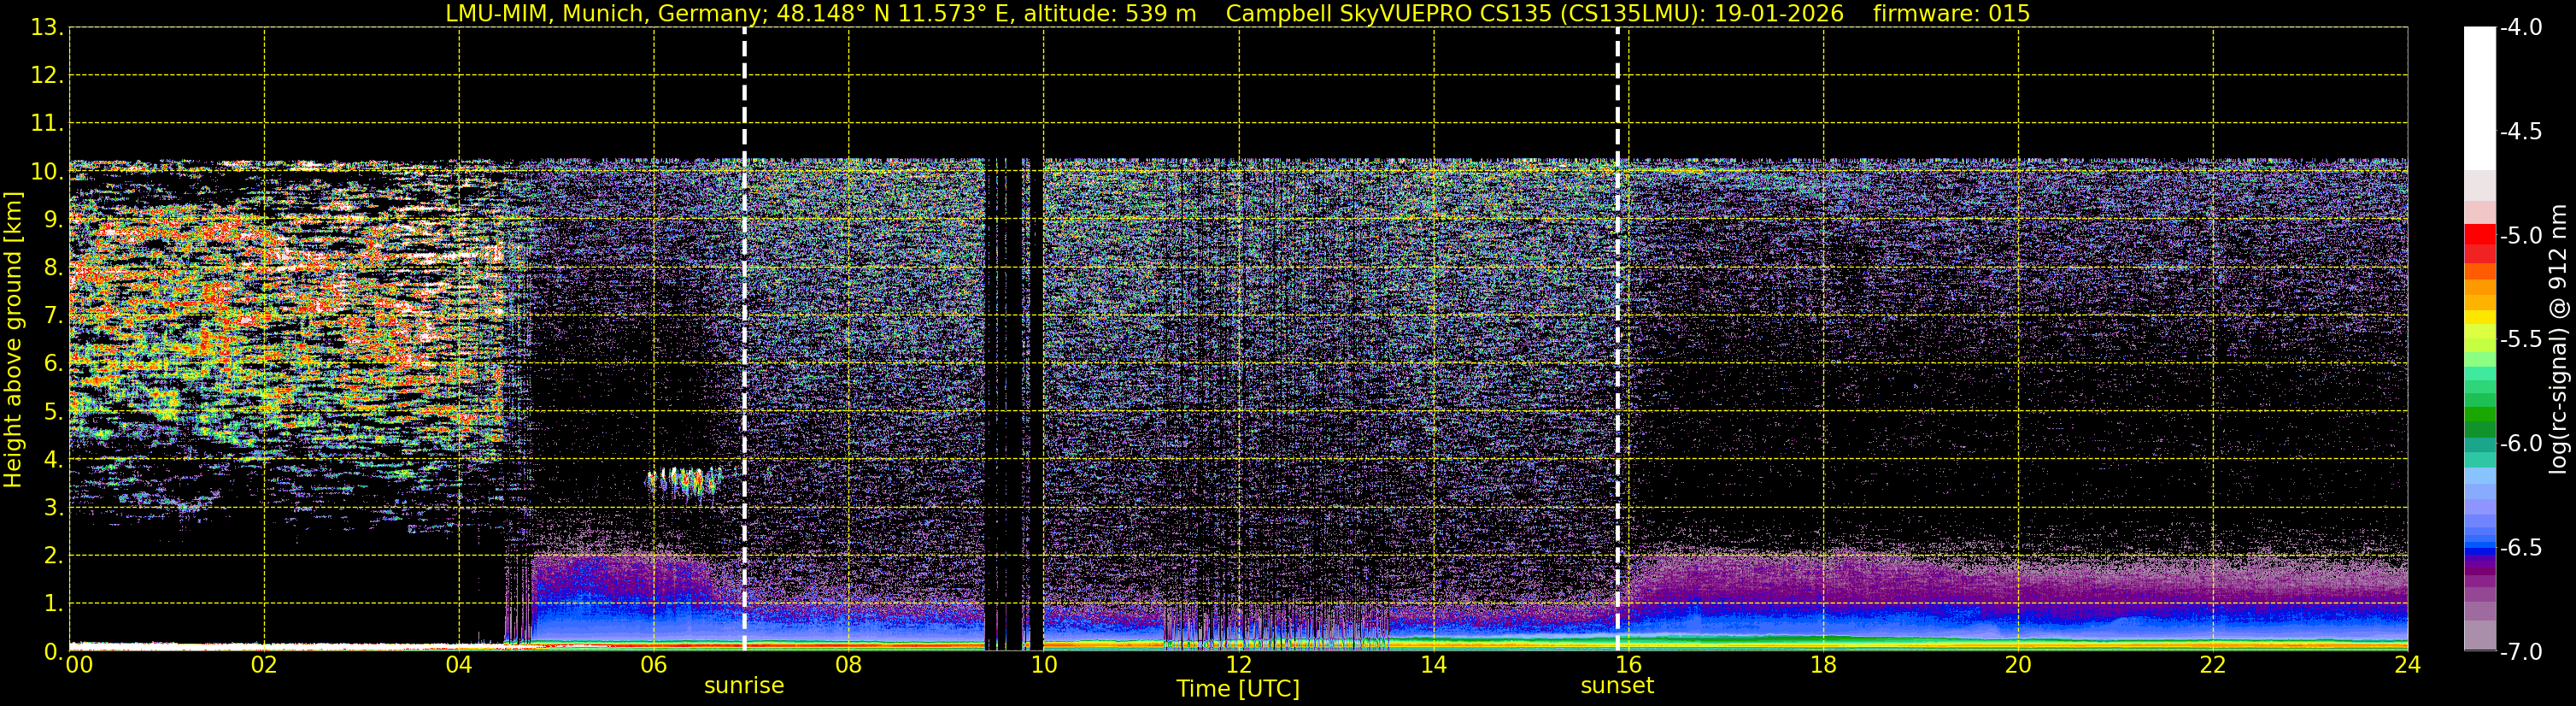Screen dimensions: 2576x706
Task: Click the 13 km height tick label
Action: coord(44,28)
